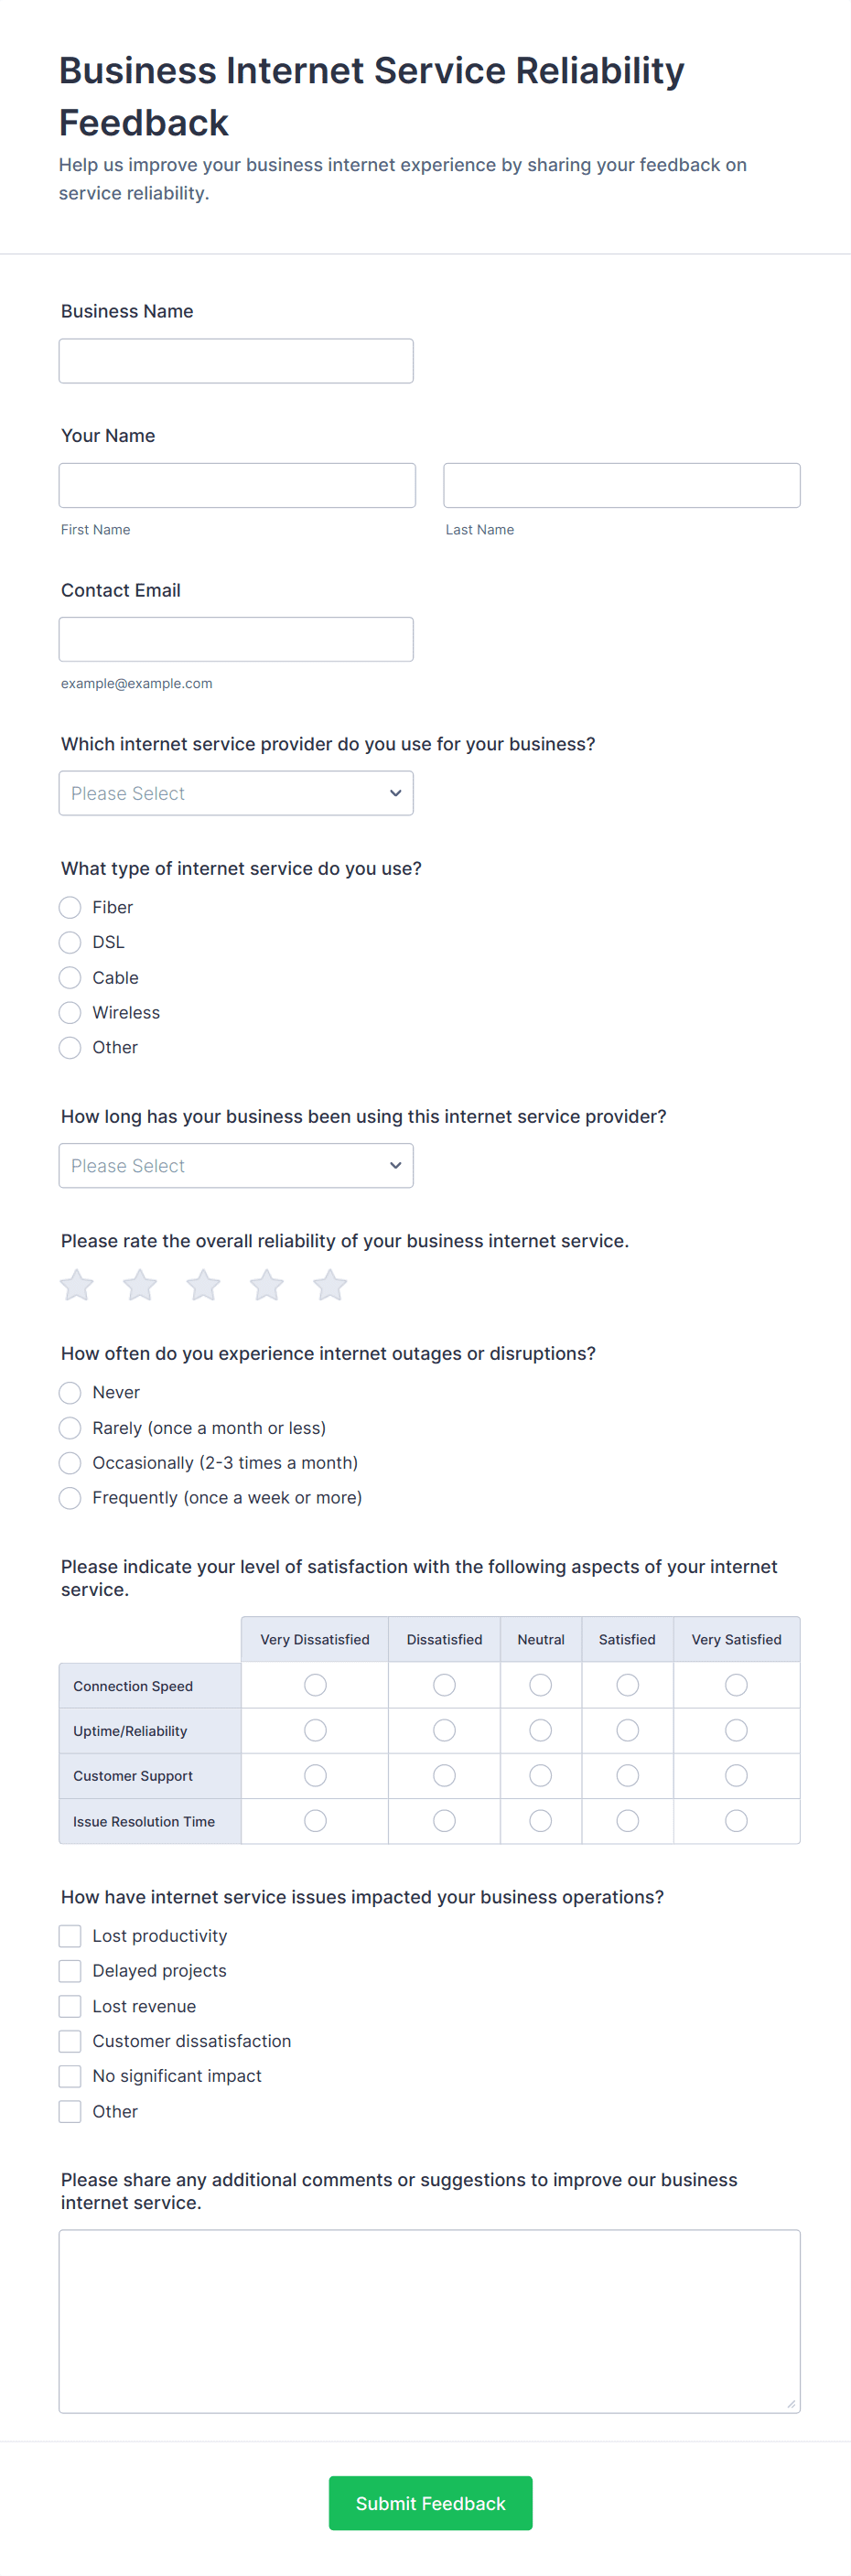Give a five-star reliability rating
Viewport: 851px width, 2576px height.
330,1285
